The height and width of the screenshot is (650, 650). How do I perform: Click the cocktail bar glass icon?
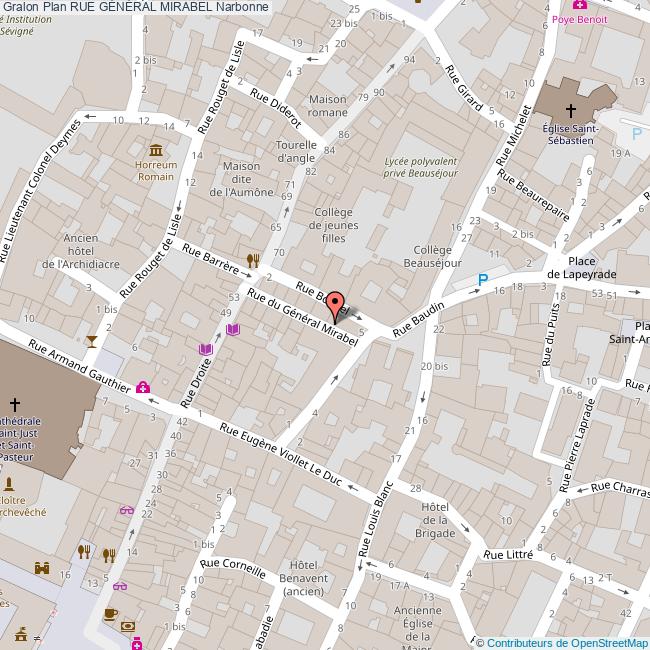click(x=92, y=342)
